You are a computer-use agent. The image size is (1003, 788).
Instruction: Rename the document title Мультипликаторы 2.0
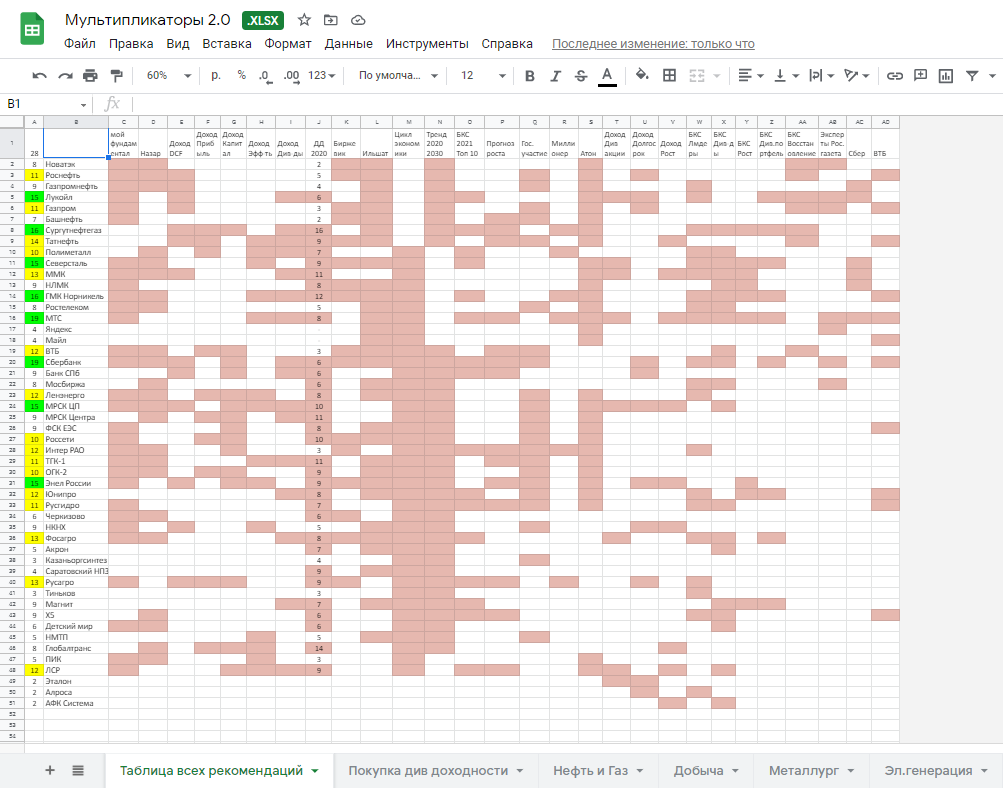point(148,20)
